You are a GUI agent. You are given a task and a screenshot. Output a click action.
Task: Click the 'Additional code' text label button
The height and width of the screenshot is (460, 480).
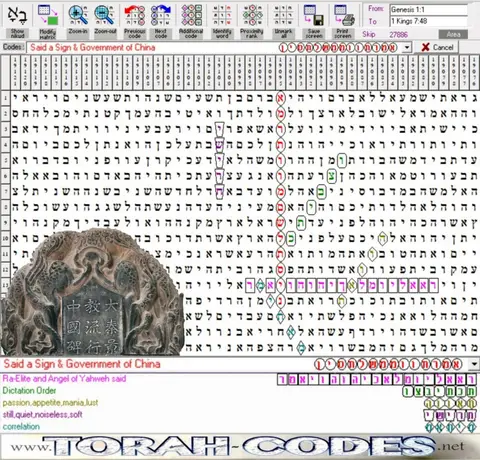191,34
